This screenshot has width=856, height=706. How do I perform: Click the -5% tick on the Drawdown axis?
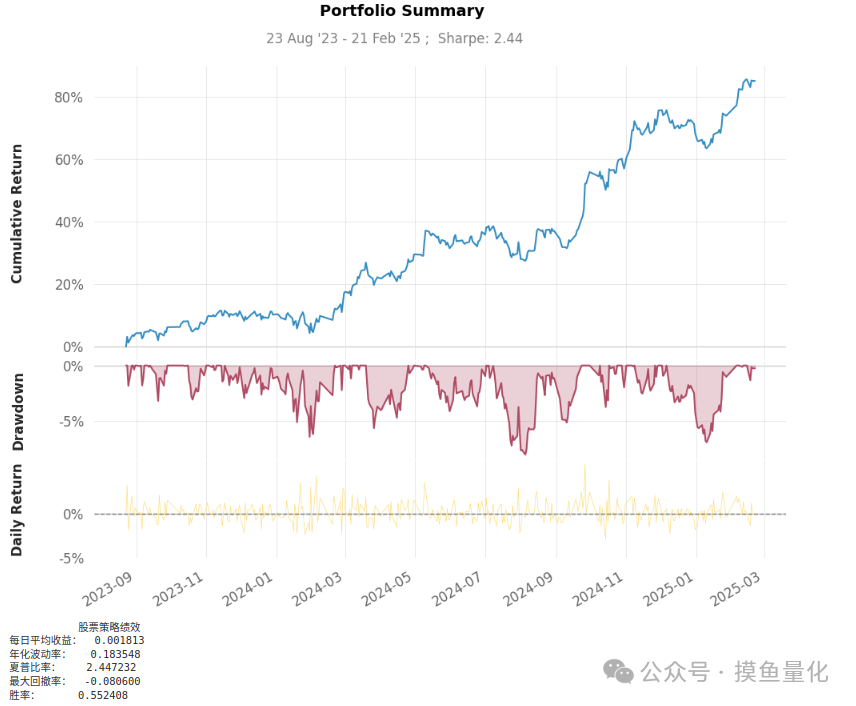70,421
